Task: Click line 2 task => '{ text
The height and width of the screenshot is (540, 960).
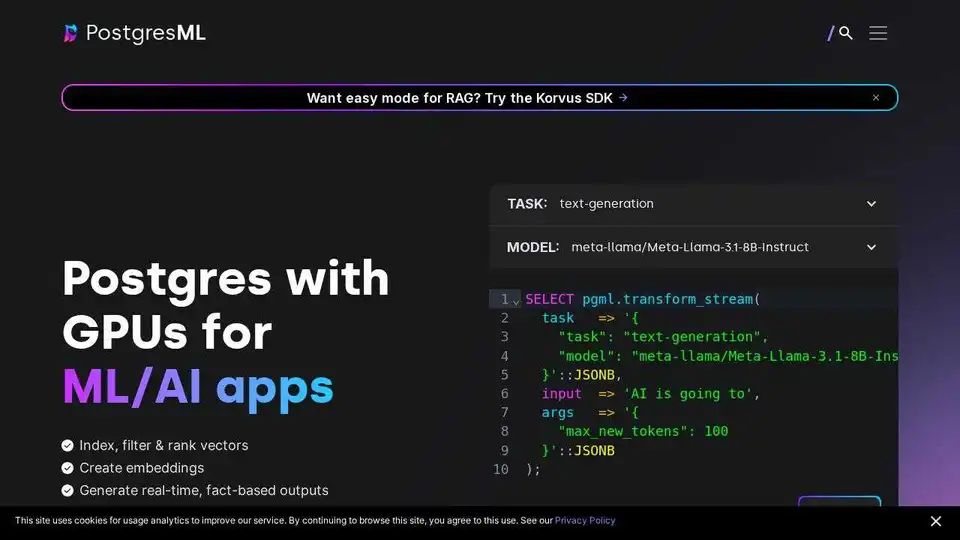Action: pos(590,318)
